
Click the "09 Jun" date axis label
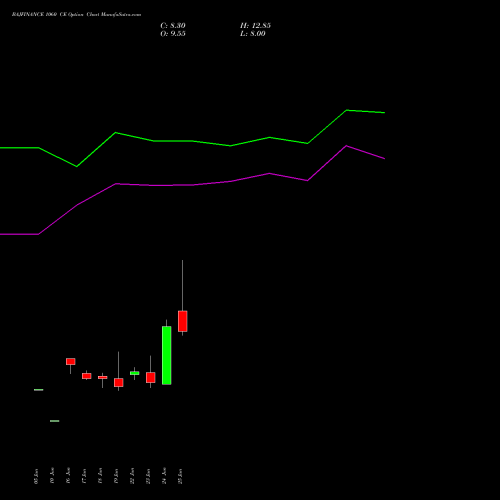tap(36, 476)
